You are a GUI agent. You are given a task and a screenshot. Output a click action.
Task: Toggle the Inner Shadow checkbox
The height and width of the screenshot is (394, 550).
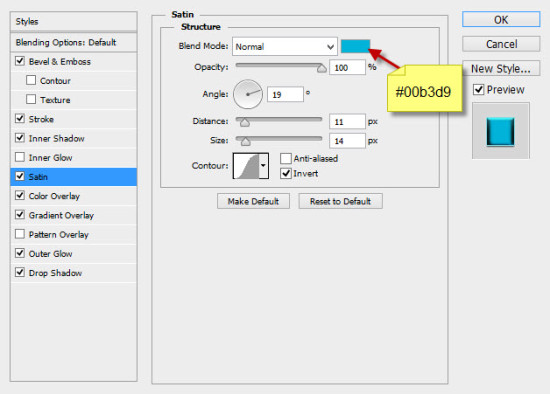tap(20, 138)
